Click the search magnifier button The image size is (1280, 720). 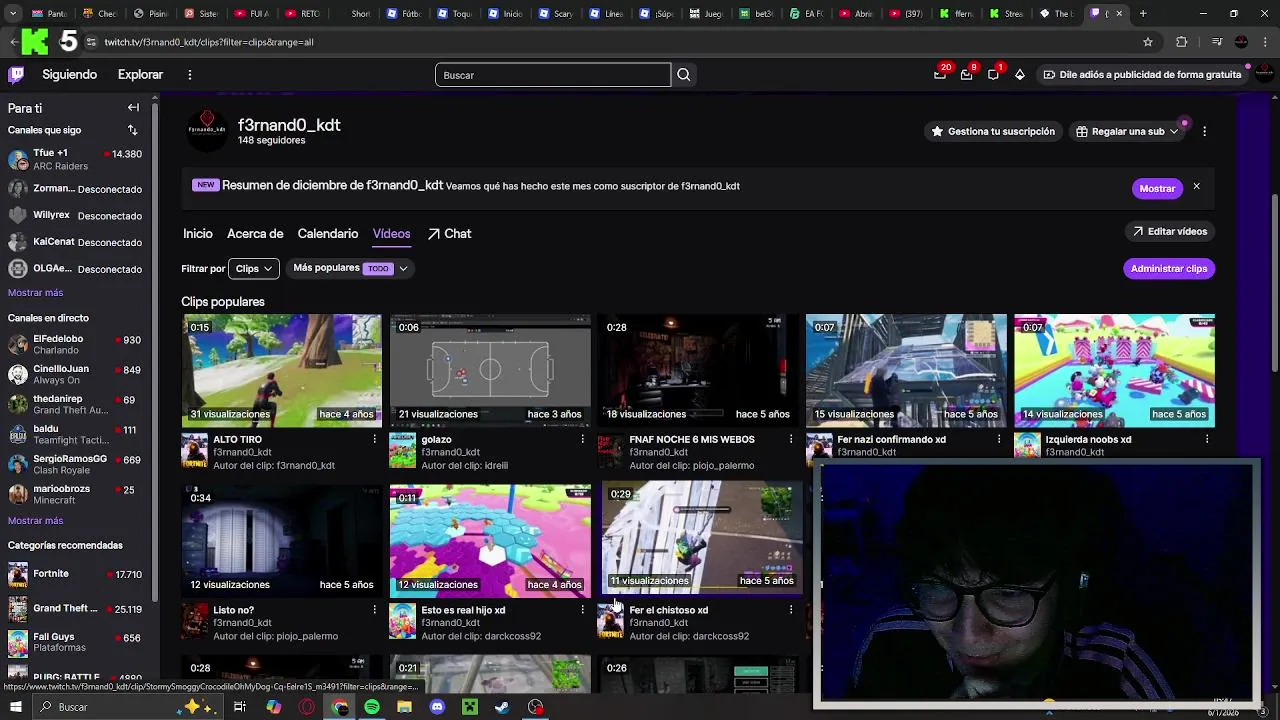click(684, 75)
